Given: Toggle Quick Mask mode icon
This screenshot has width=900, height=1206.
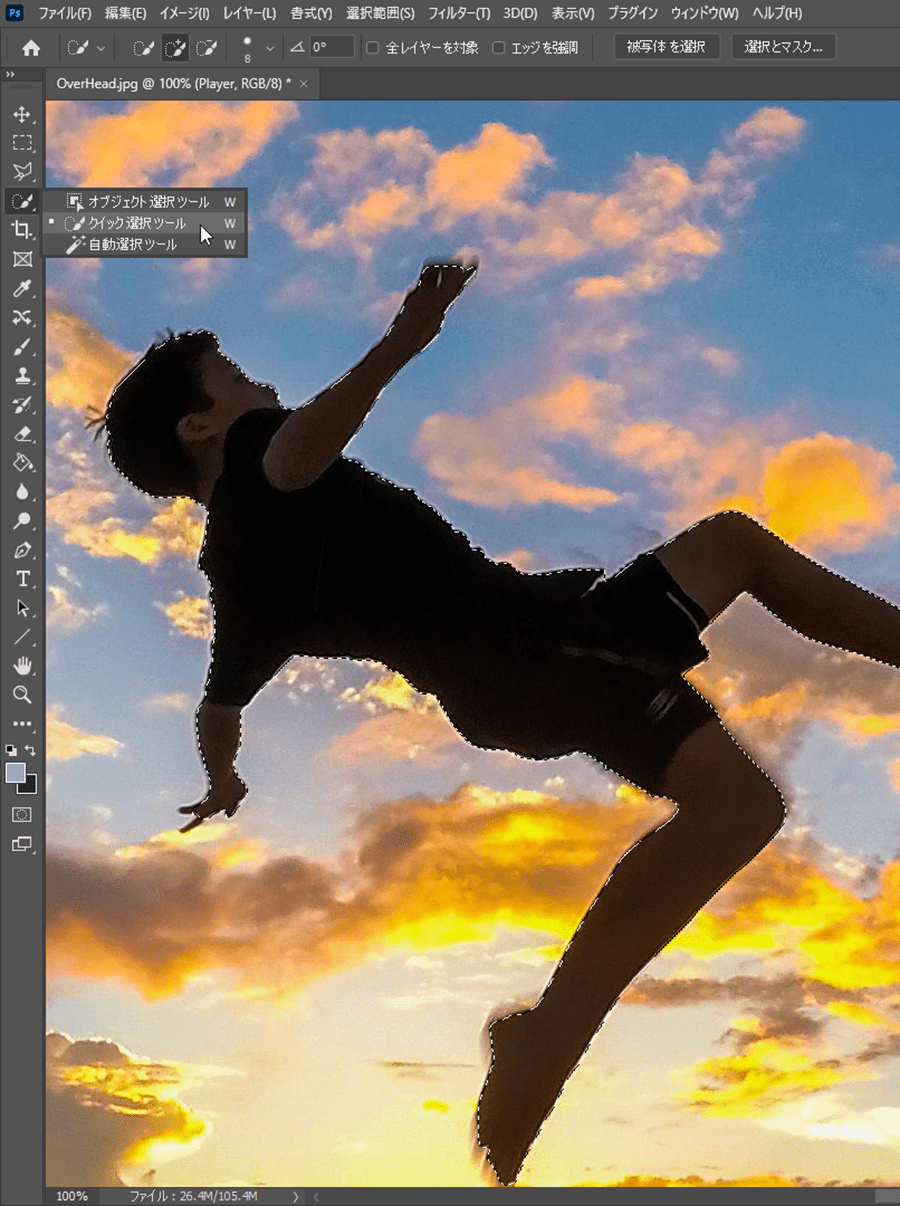Looking at the screenshot, I should click(22, 815).
